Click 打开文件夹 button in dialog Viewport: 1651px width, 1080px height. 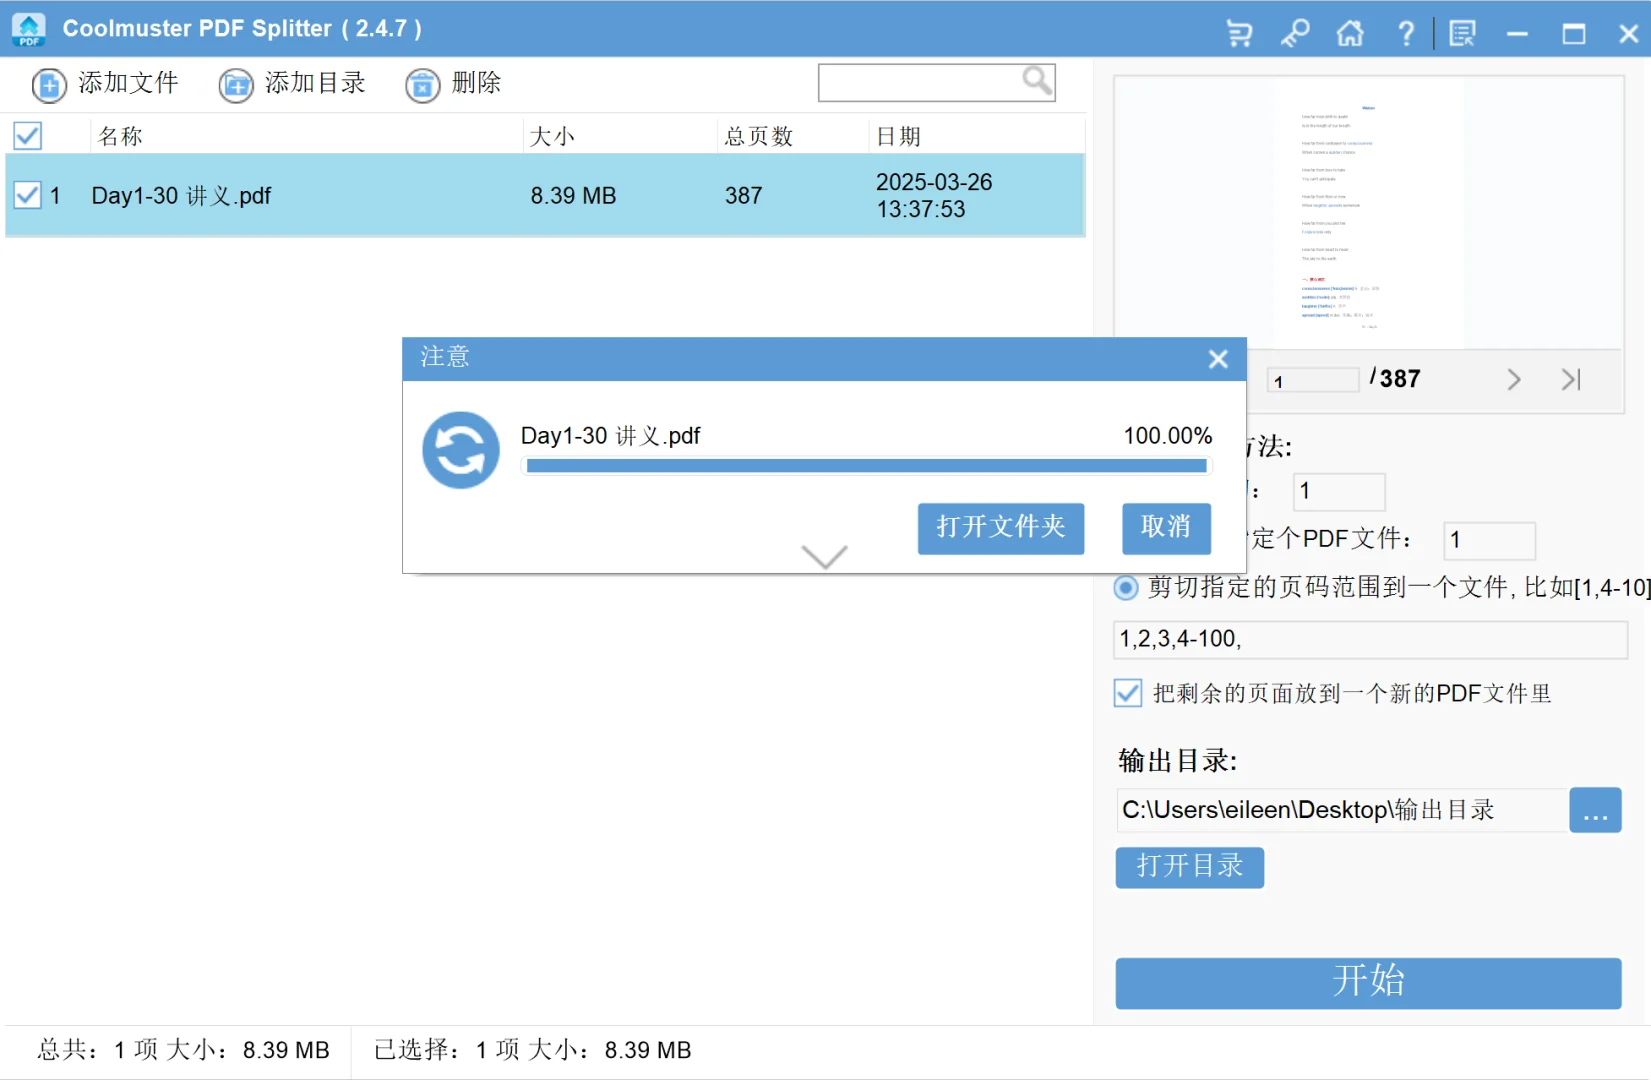pyautogui.click(x=1001, y=528)
